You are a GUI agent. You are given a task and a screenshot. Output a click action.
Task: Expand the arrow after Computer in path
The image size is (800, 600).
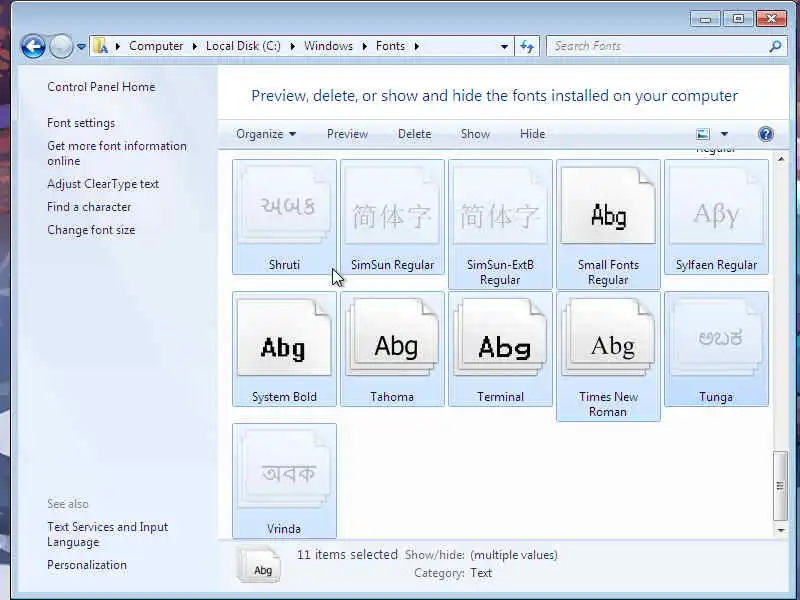194,46
